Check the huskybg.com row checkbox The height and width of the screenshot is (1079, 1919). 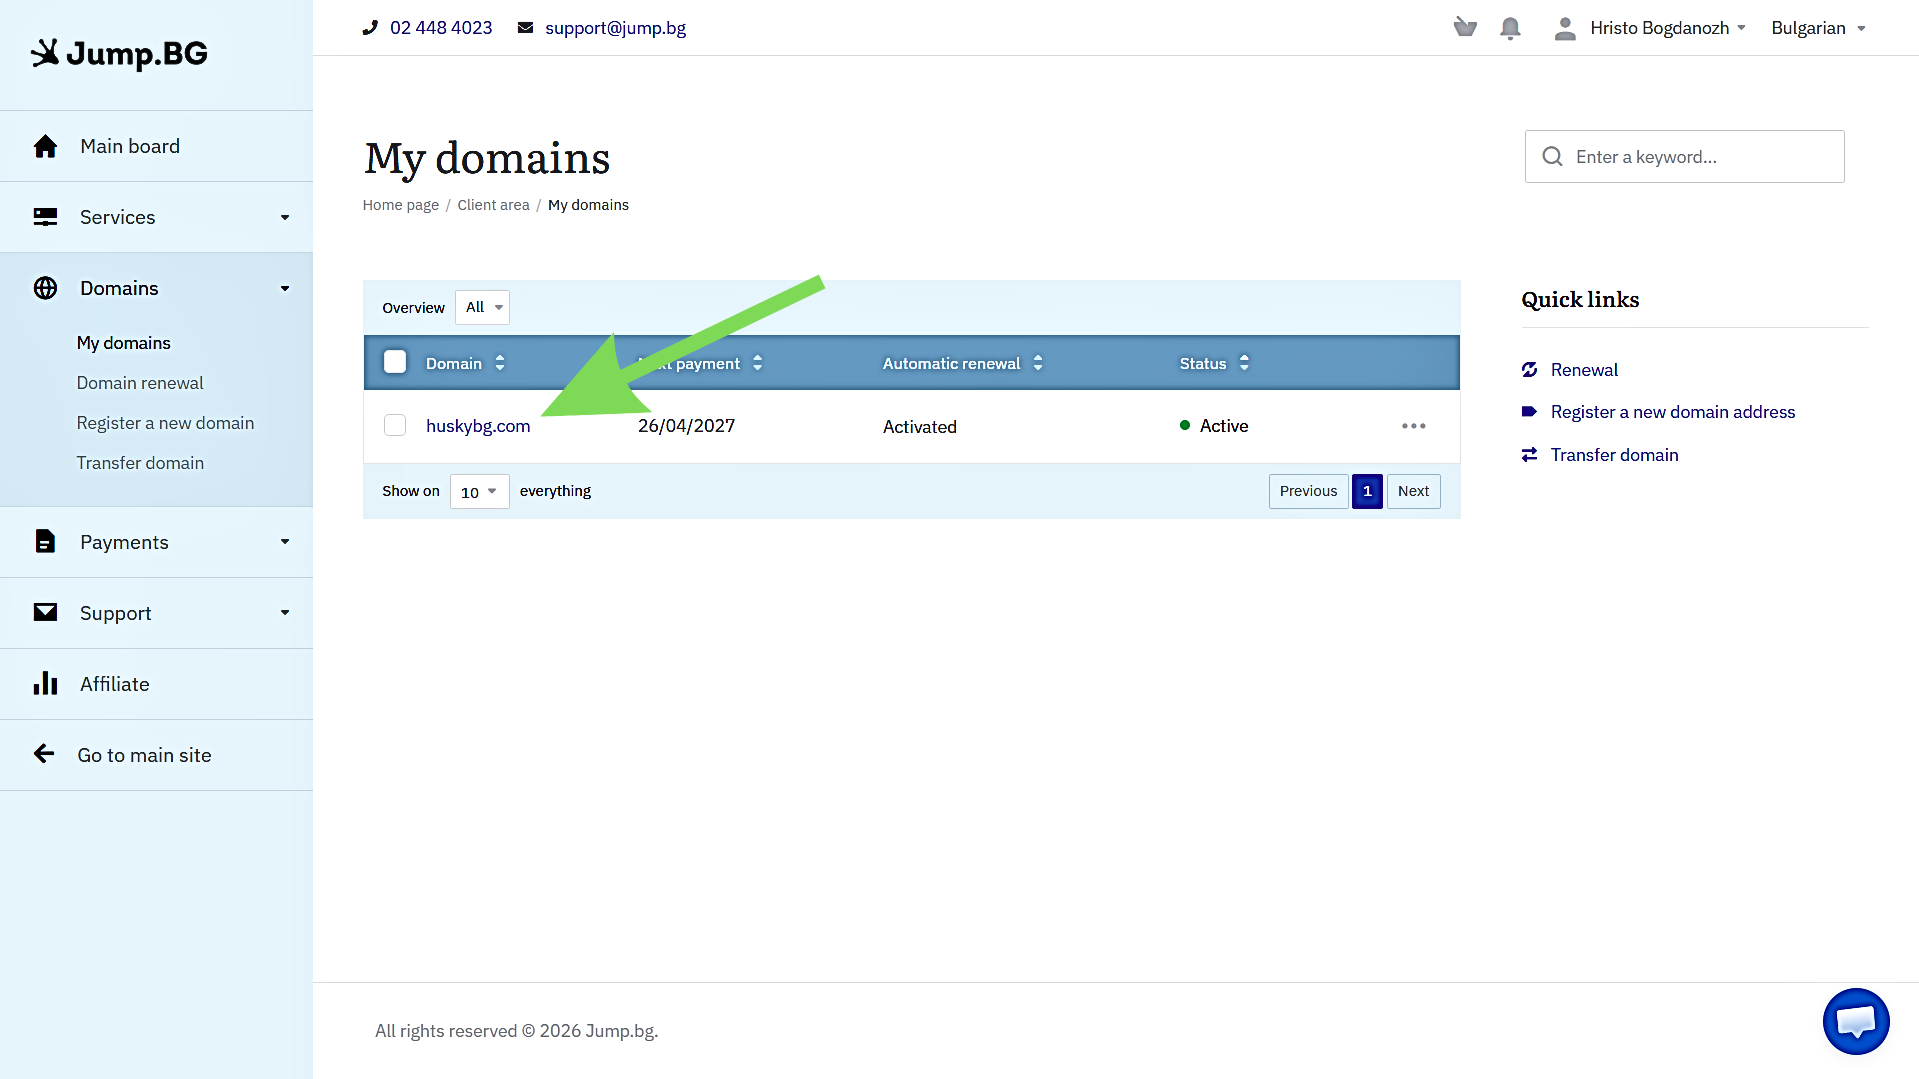pyautogui.click(x=395, y=426)
